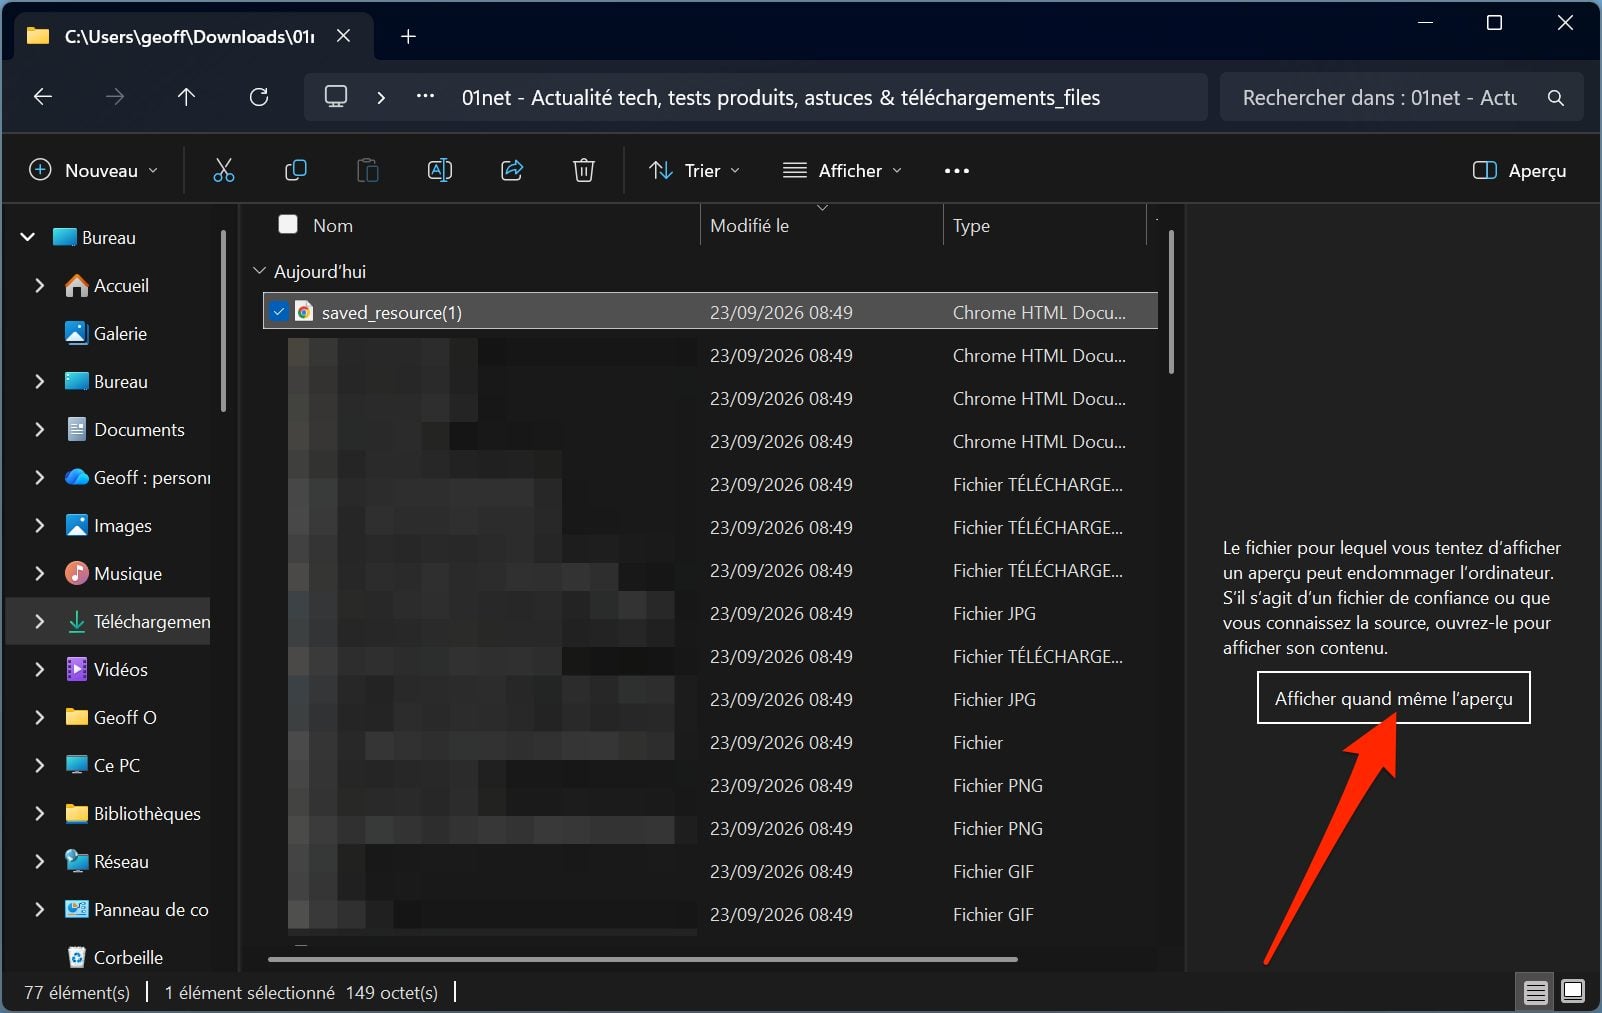The height and width of the screenshot is (1013, 1602).
Task: Click the PC monitor icon in address bar
Action: (x=336, y=97)
